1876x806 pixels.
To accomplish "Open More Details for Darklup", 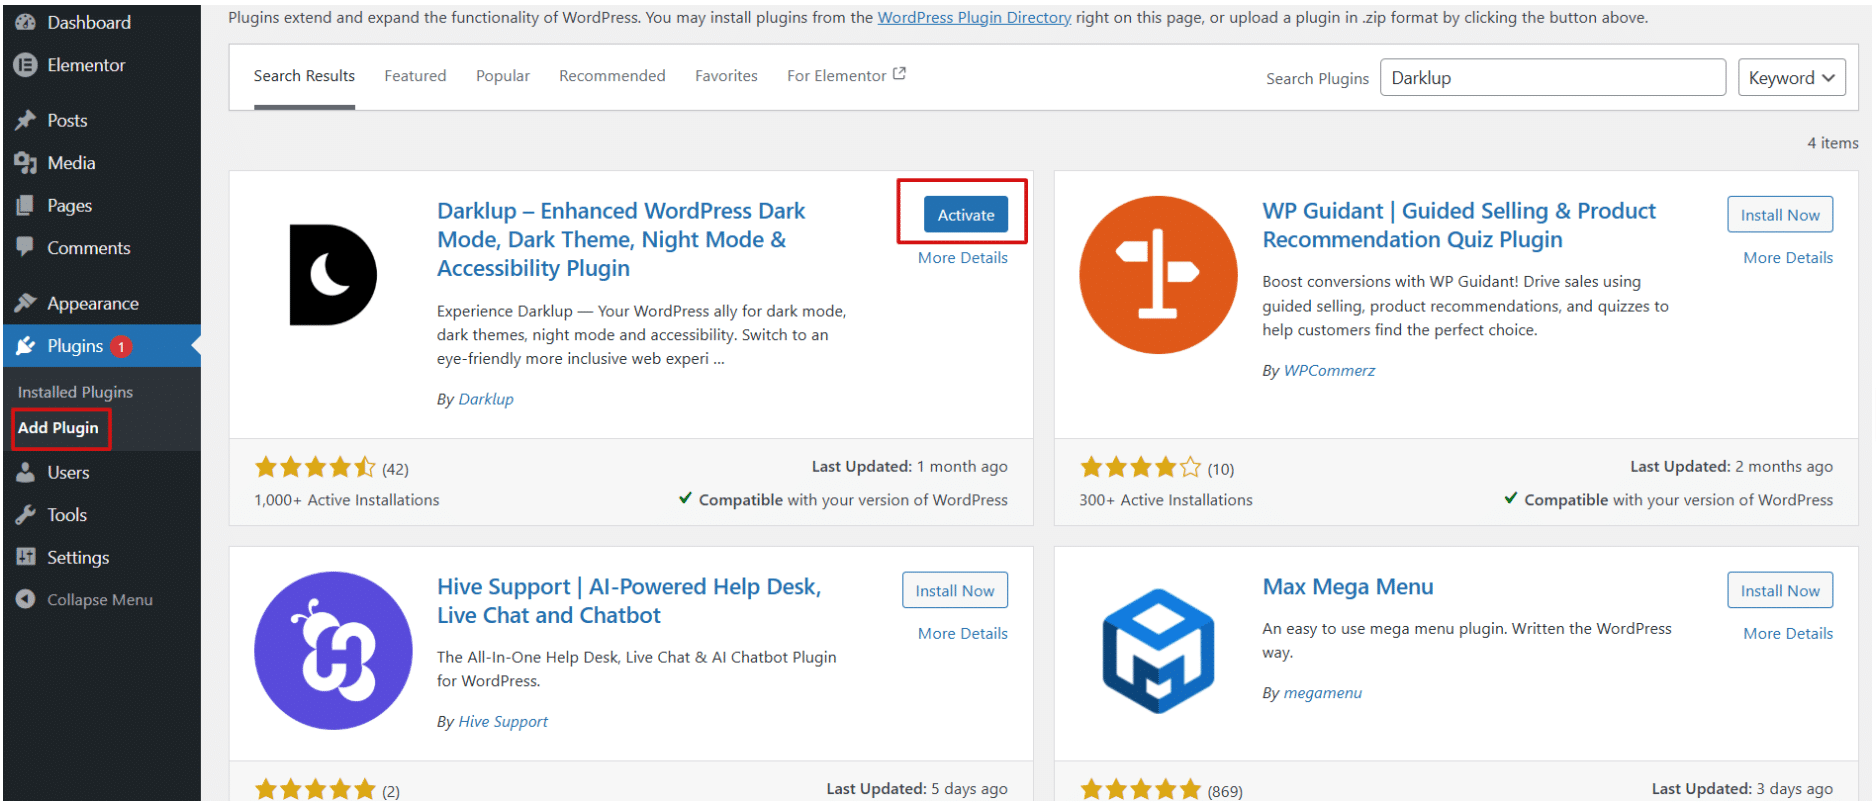I will coord(963,258).
